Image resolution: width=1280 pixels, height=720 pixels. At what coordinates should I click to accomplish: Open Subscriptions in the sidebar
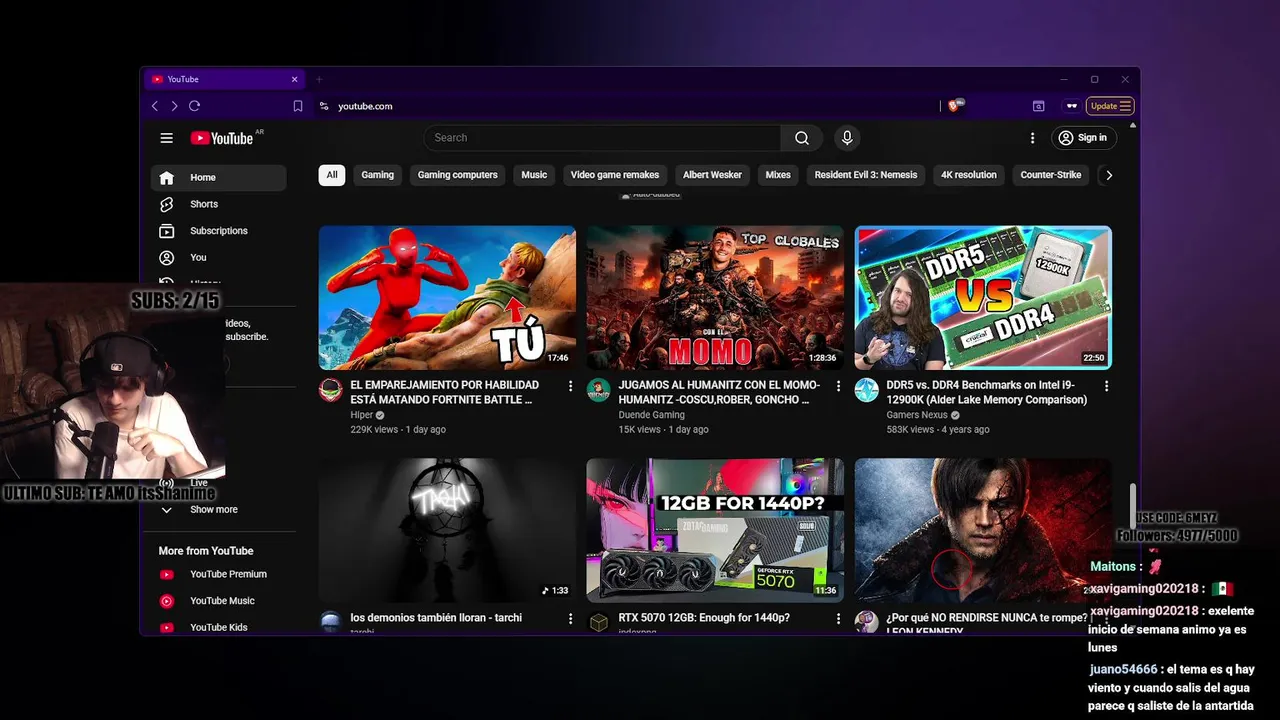click(218, 231)
